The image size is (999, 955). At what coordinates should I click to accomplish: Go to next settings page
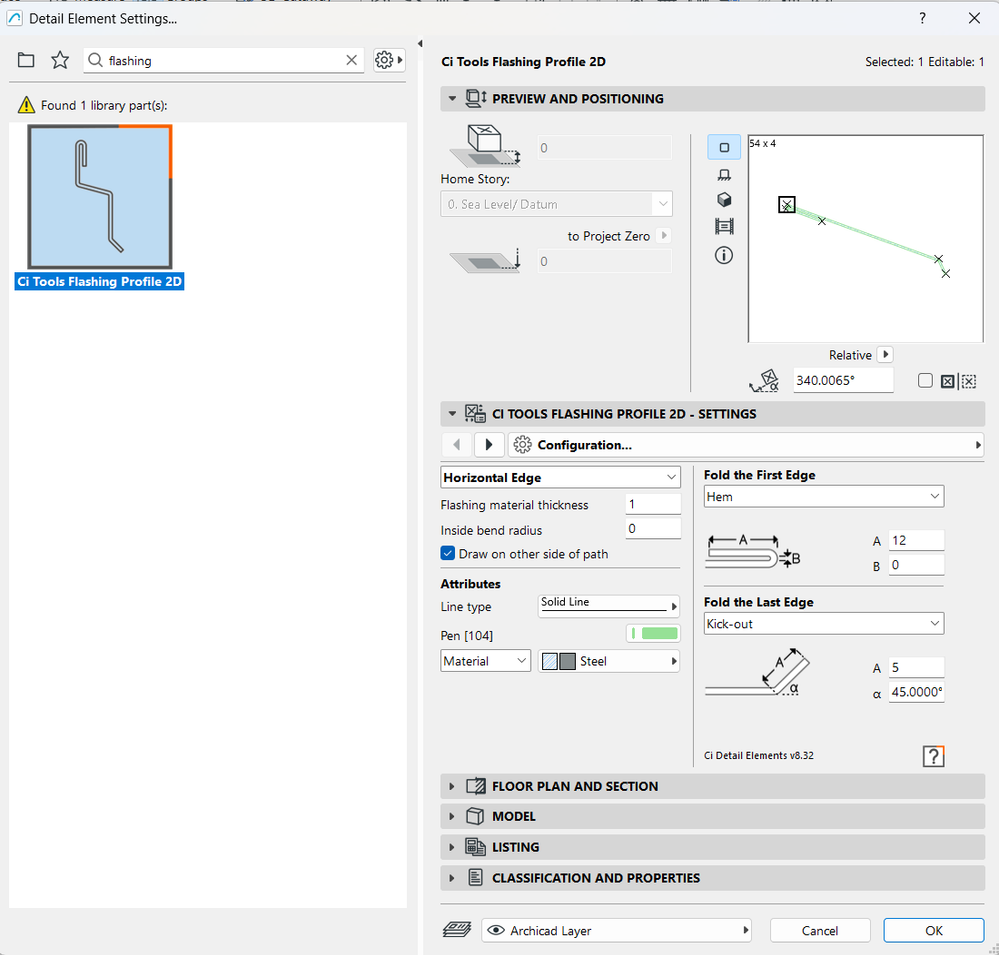[x=489, y=445]
